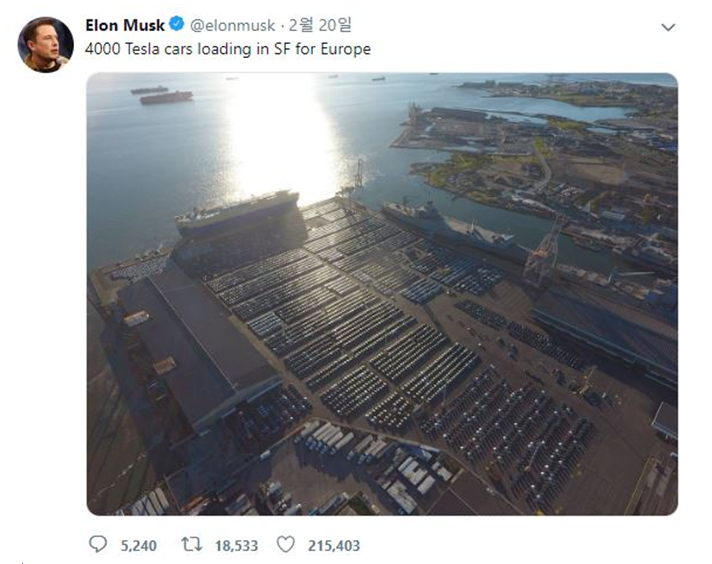Screen dimensions: 712x564
Task: Open the Elon Musk display name
Action: (125, 25)
